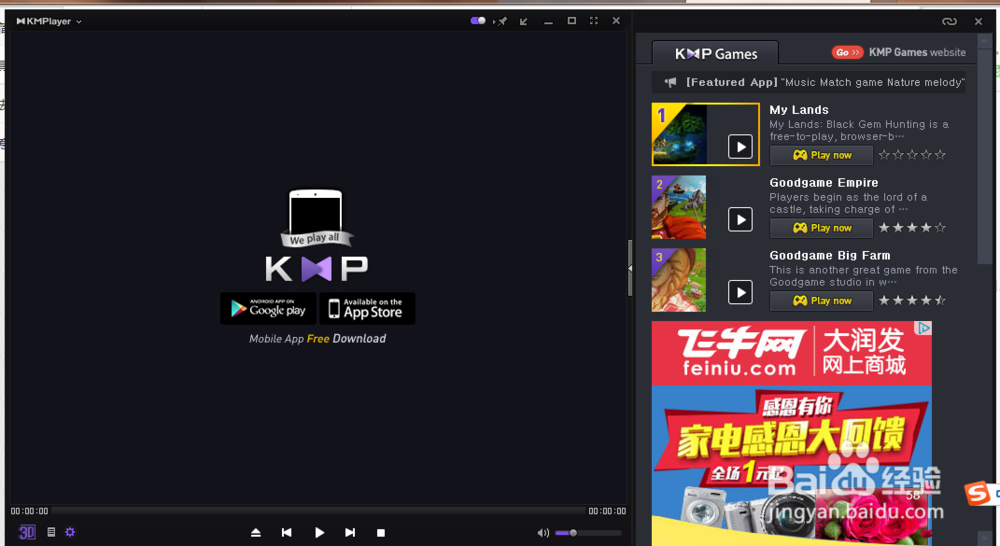The width and height of the screenshot is (1000, 546).
Task: Click the My Lands game title
Action: [x=798, y=110]
